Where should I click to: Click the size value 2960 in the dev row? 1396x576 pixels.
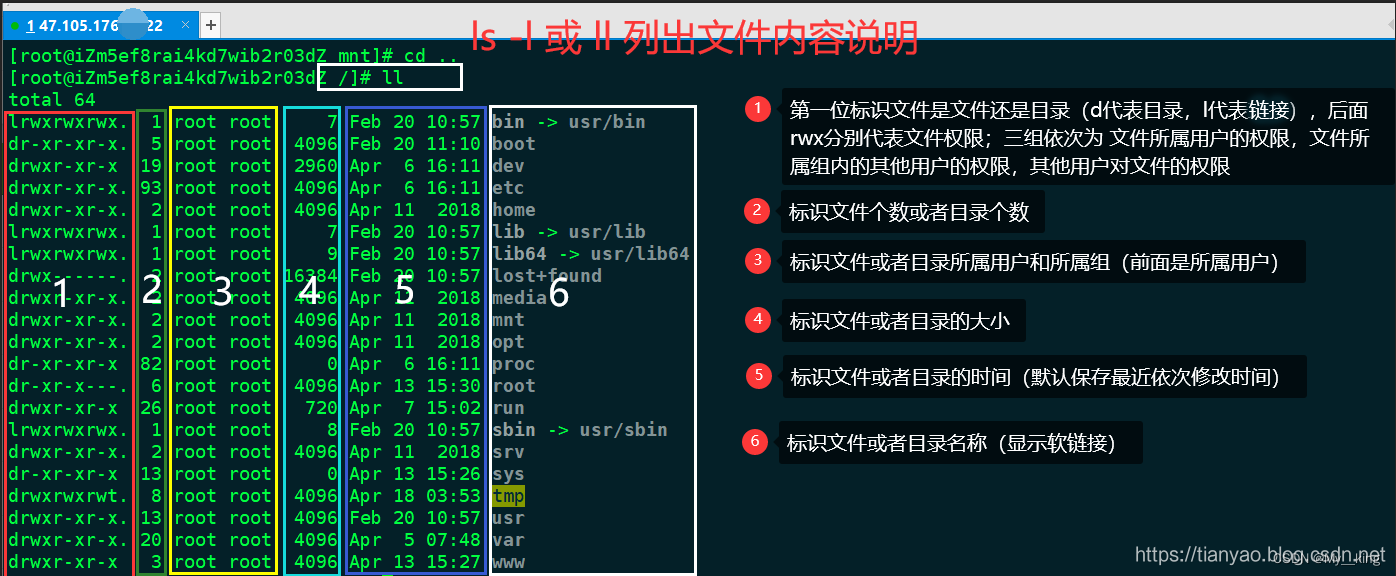point(316,166)
